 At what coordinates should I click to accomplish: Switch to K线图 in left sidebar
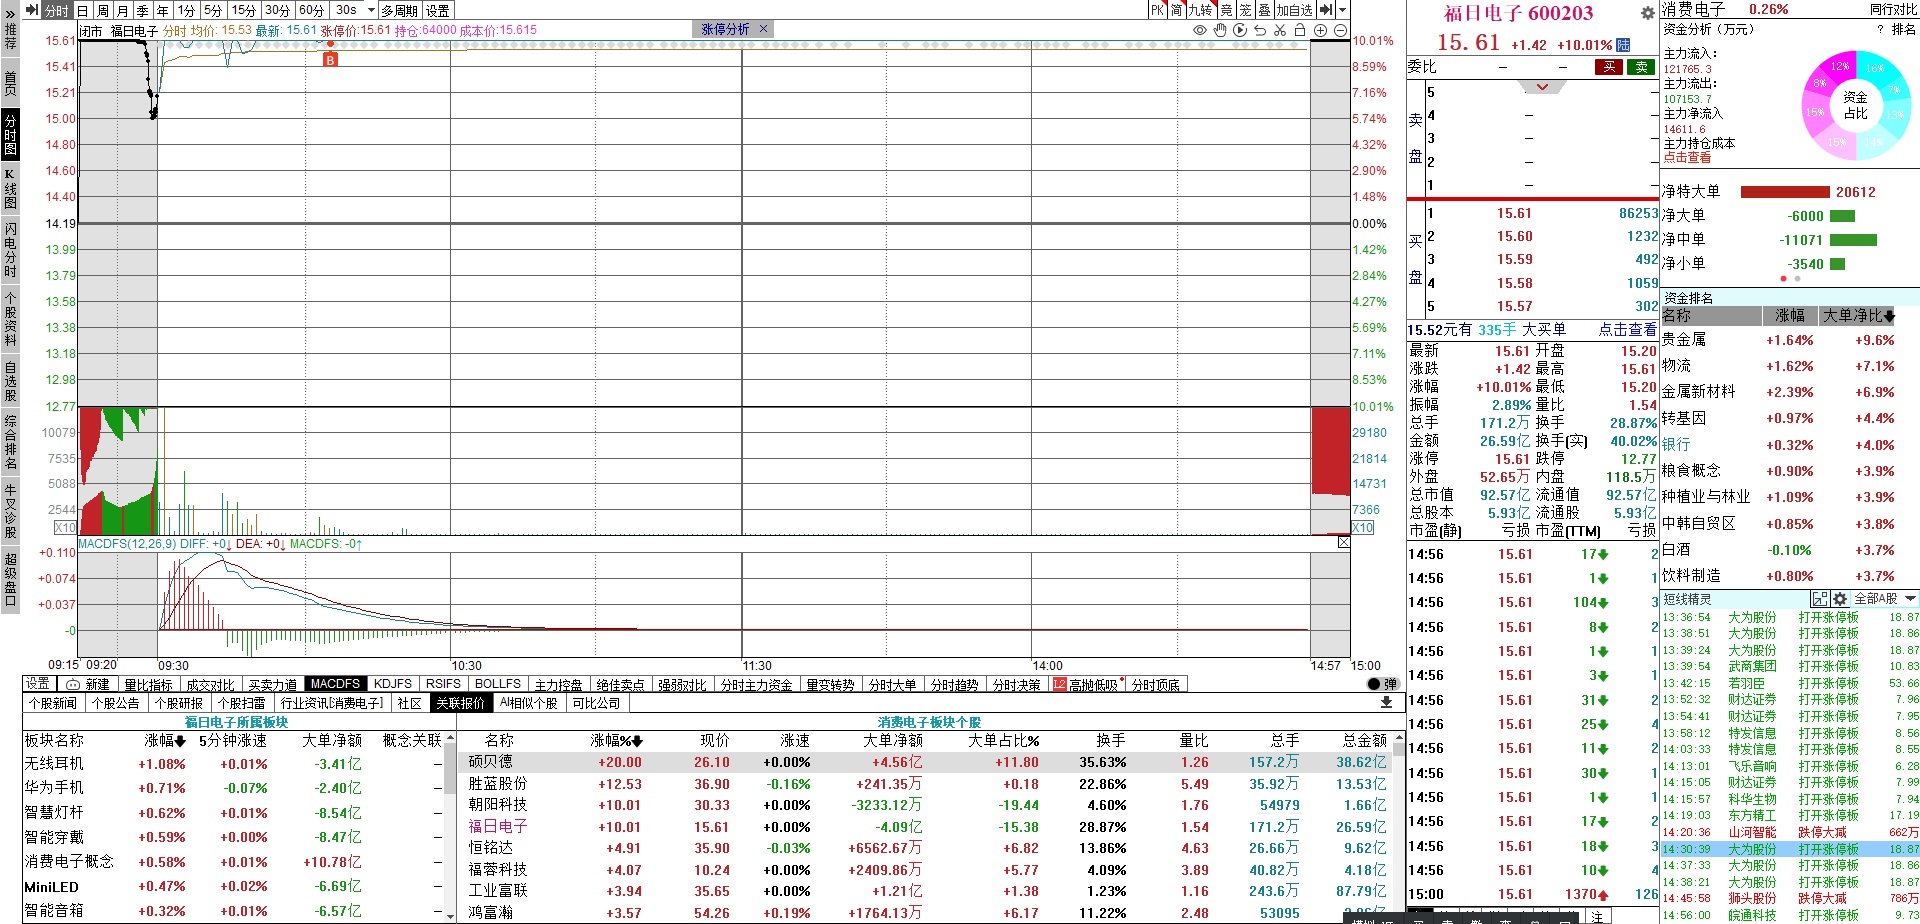tap(10, 188)
